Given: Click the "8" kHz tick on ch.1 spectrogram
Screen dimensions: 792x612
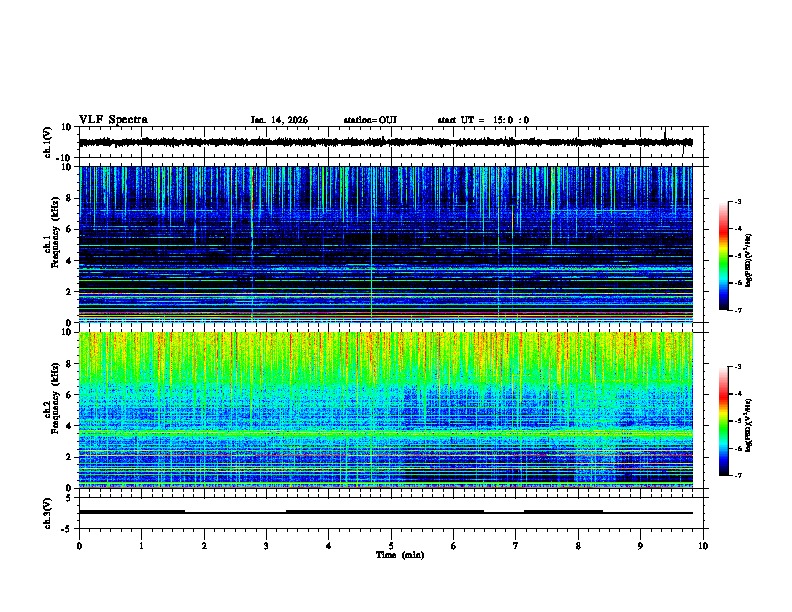Looking at the screenshot, I should [x=69, y=198].
